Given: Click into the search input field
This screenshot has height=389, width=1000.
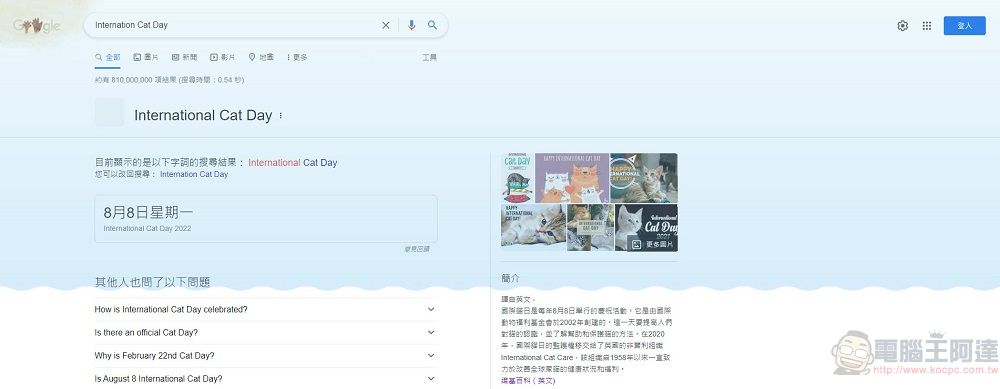Looking at the screenshot, I should tap(235, 26).
